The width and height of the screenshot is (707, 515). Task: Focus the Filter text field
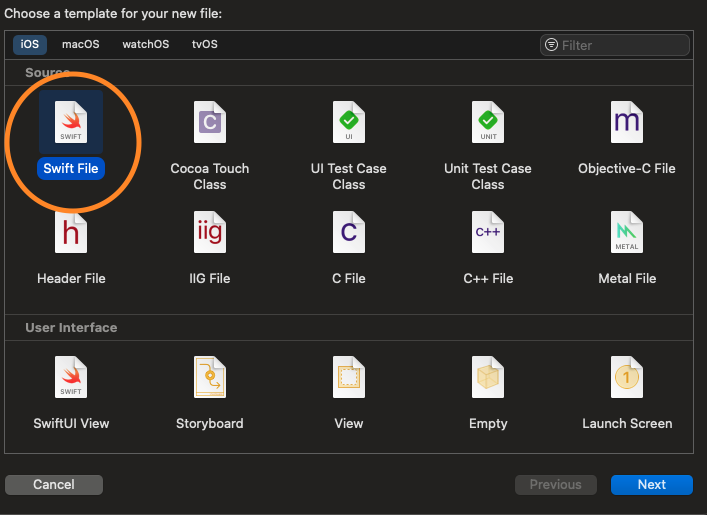click(x=615, y=45)
